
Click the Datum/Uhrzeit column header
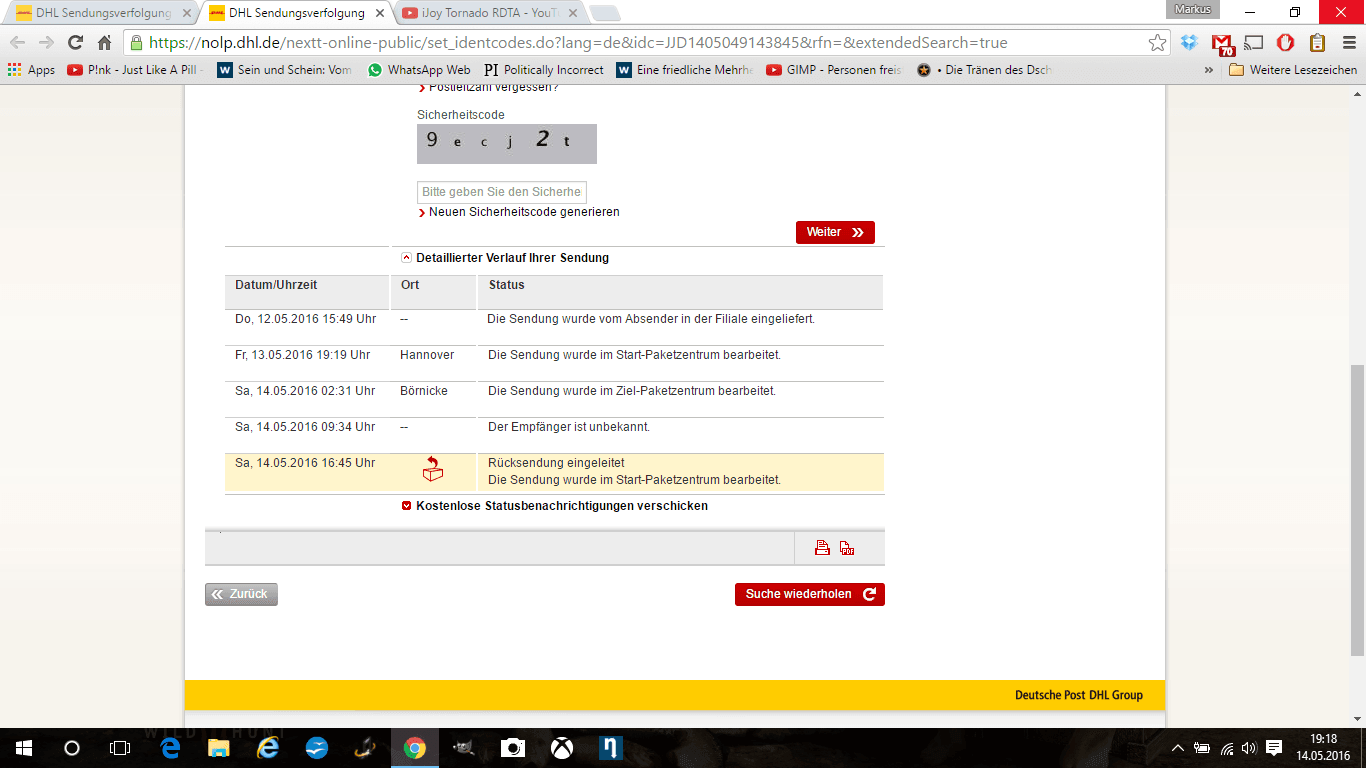276,285
